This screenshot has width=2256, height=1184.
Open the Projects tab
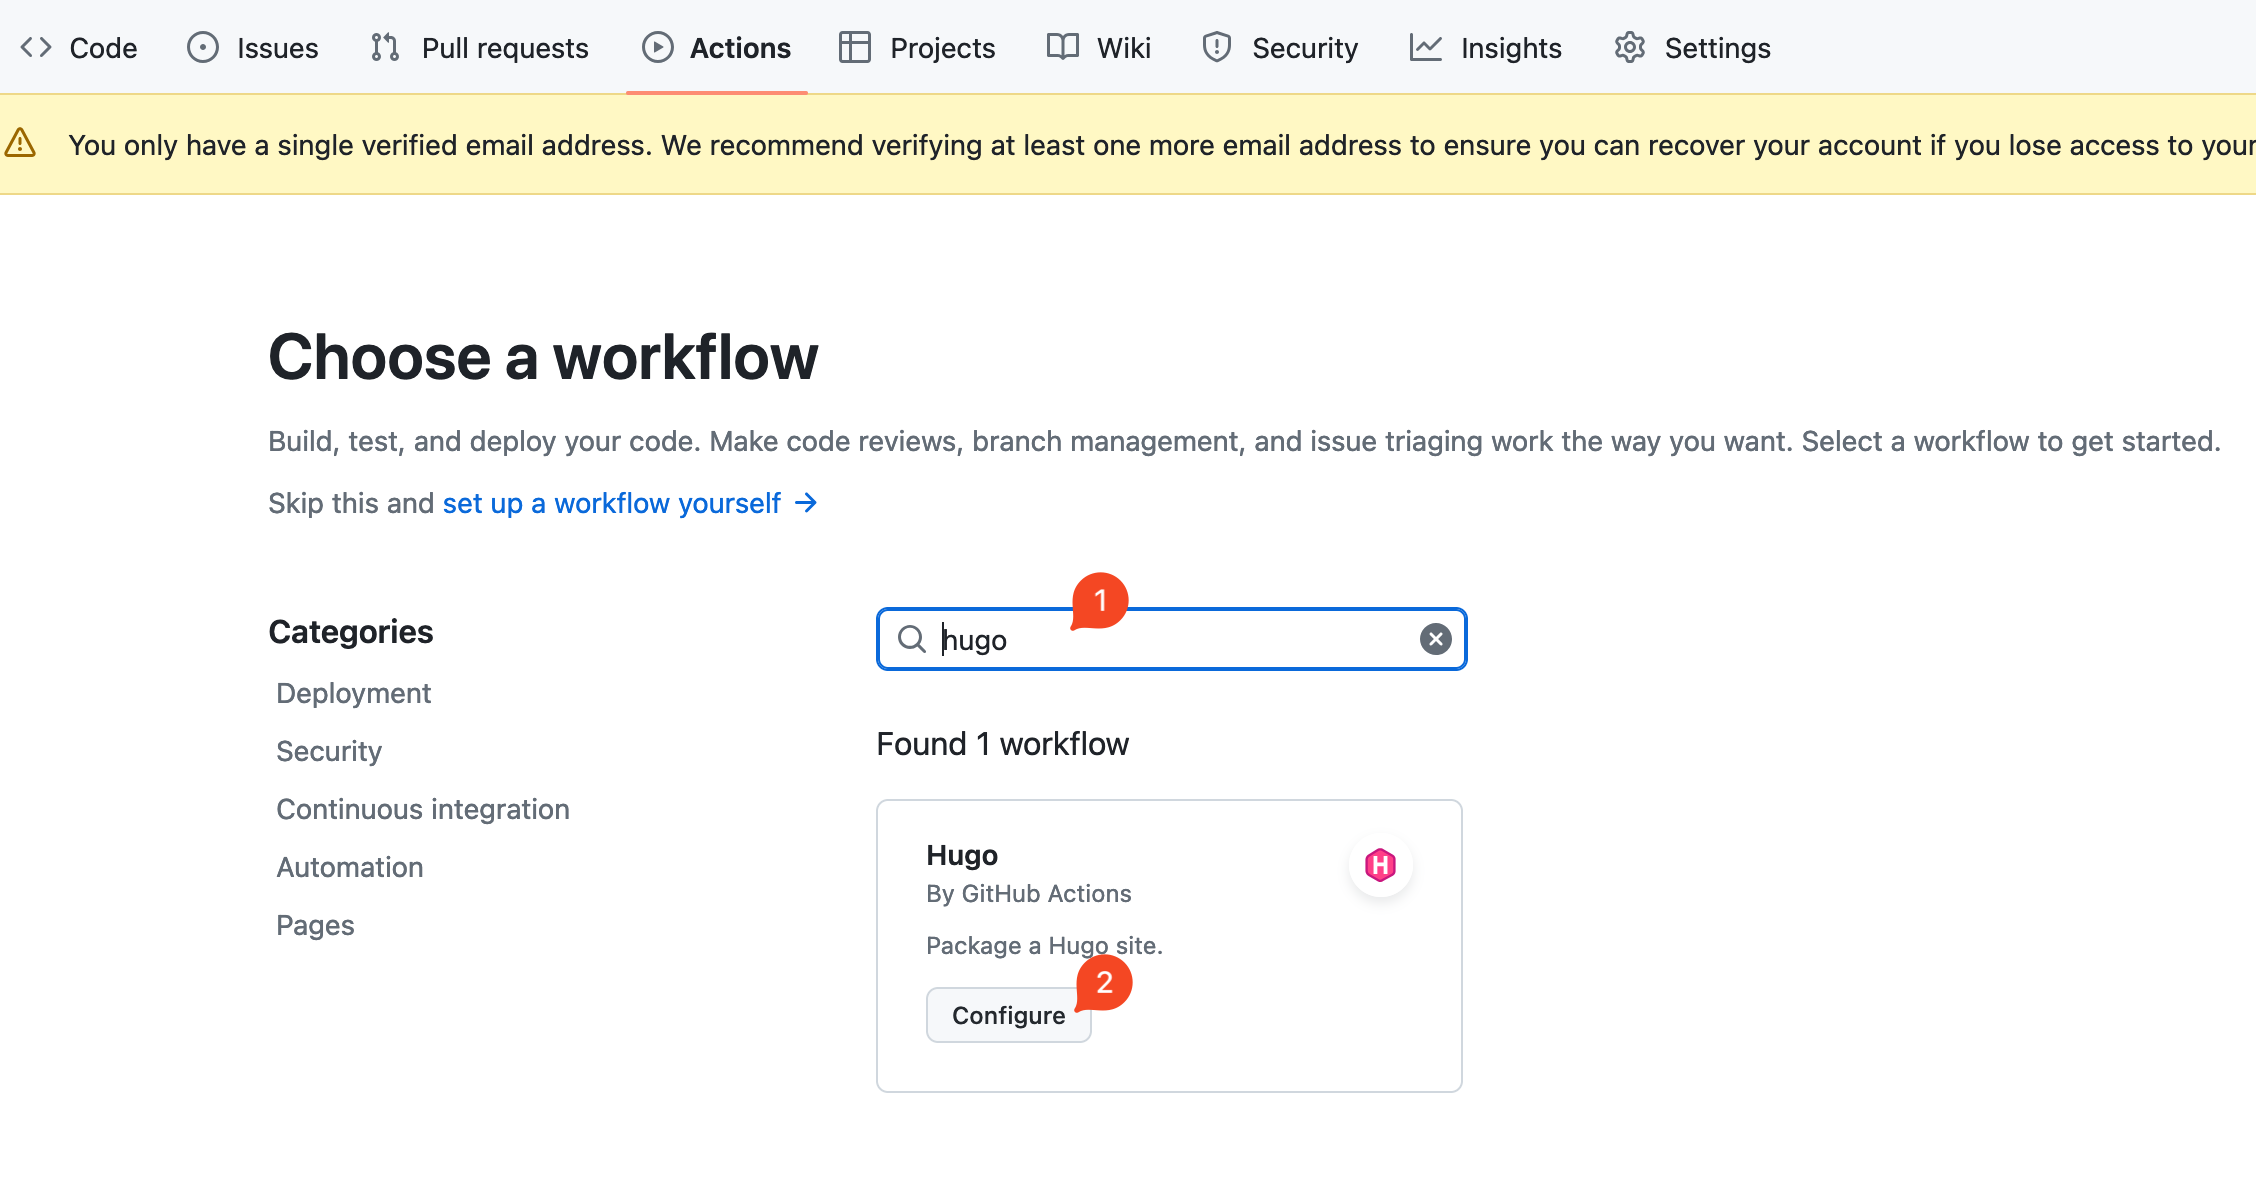(x=917, y=48)
